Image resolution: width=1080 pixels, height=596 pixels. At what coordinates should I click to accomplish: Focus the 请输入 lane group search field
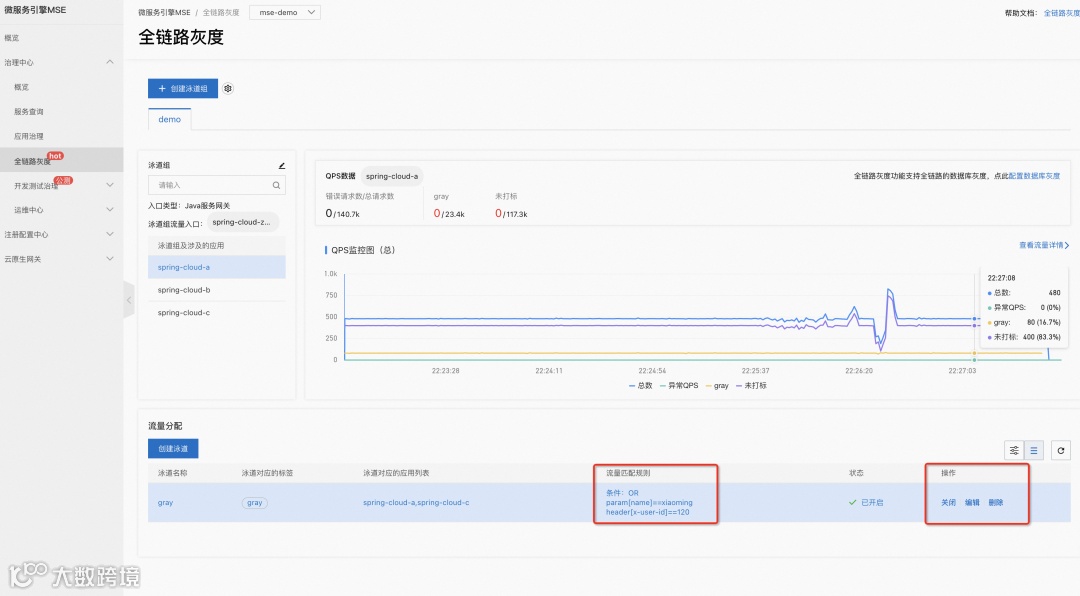[x=216, y=185]
